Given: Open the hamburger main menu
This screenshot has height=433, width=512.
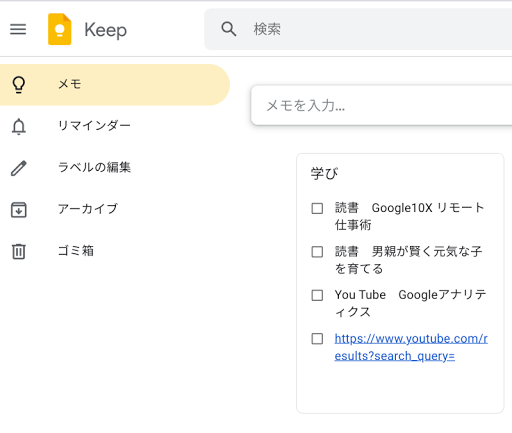Looking at the screenshot, I should [18, 29].
